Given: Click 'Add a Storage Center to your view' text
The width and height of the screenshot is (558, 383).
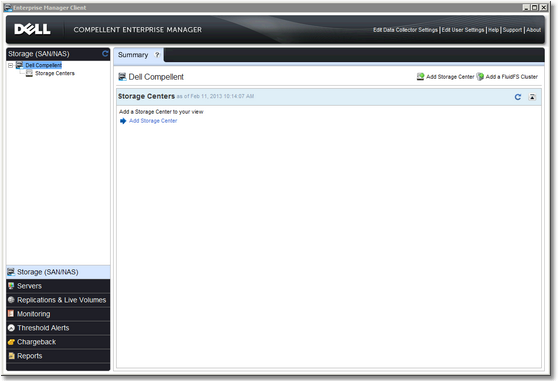Looking at the screenshot, I should (x=161, y=112).
